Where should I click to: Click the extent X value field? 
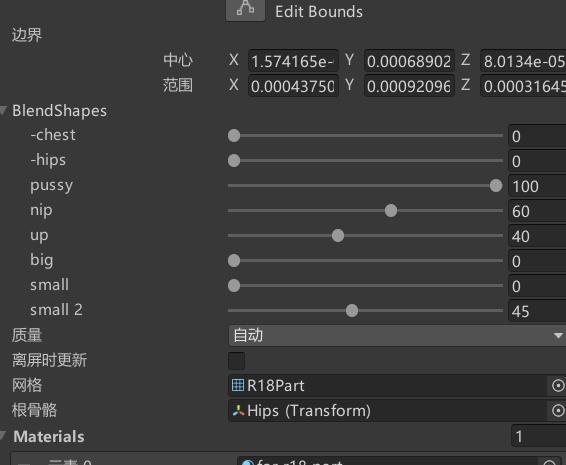(x=293, y=86)
